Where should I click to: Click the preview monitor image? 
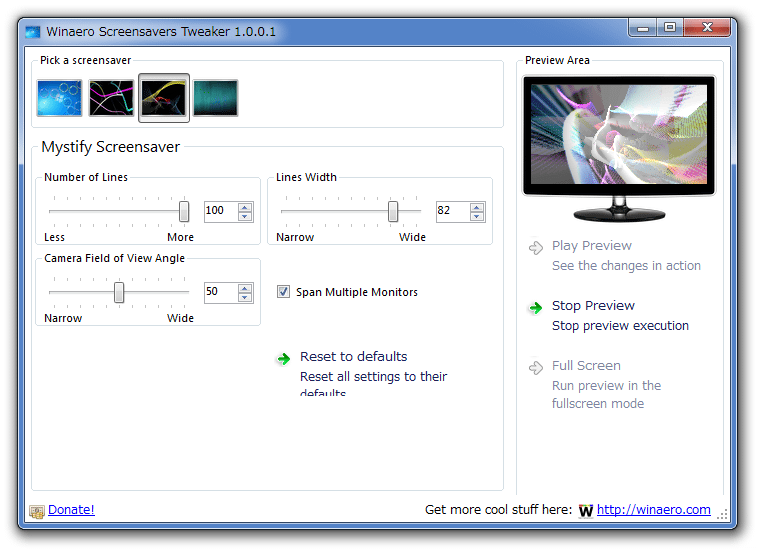tap(619, 148)
